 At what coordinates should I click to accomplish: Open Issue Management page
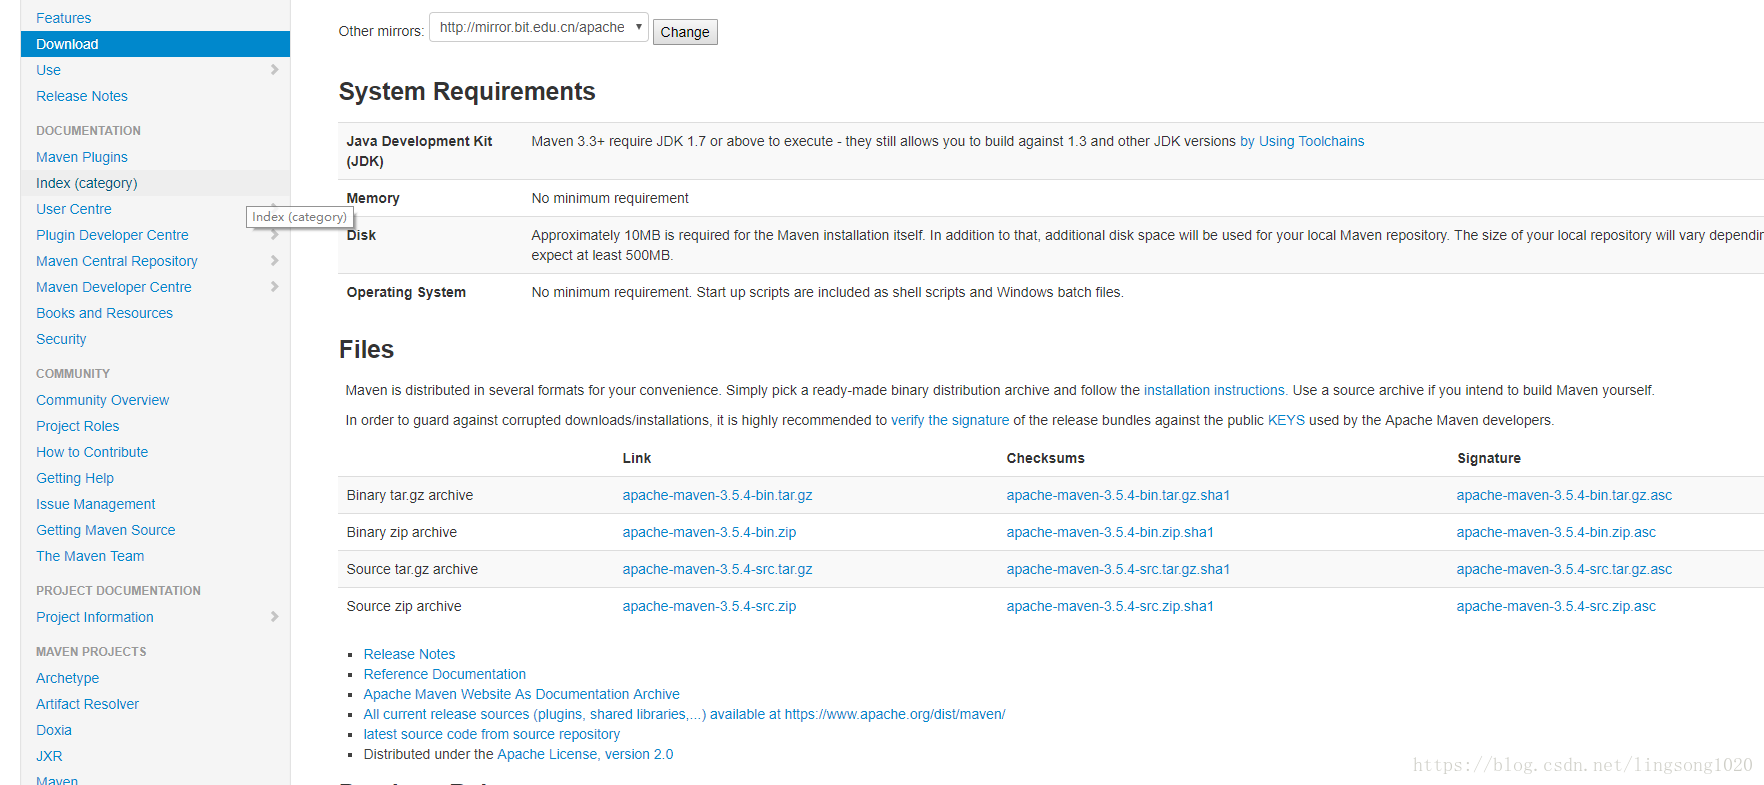(96, 504)
